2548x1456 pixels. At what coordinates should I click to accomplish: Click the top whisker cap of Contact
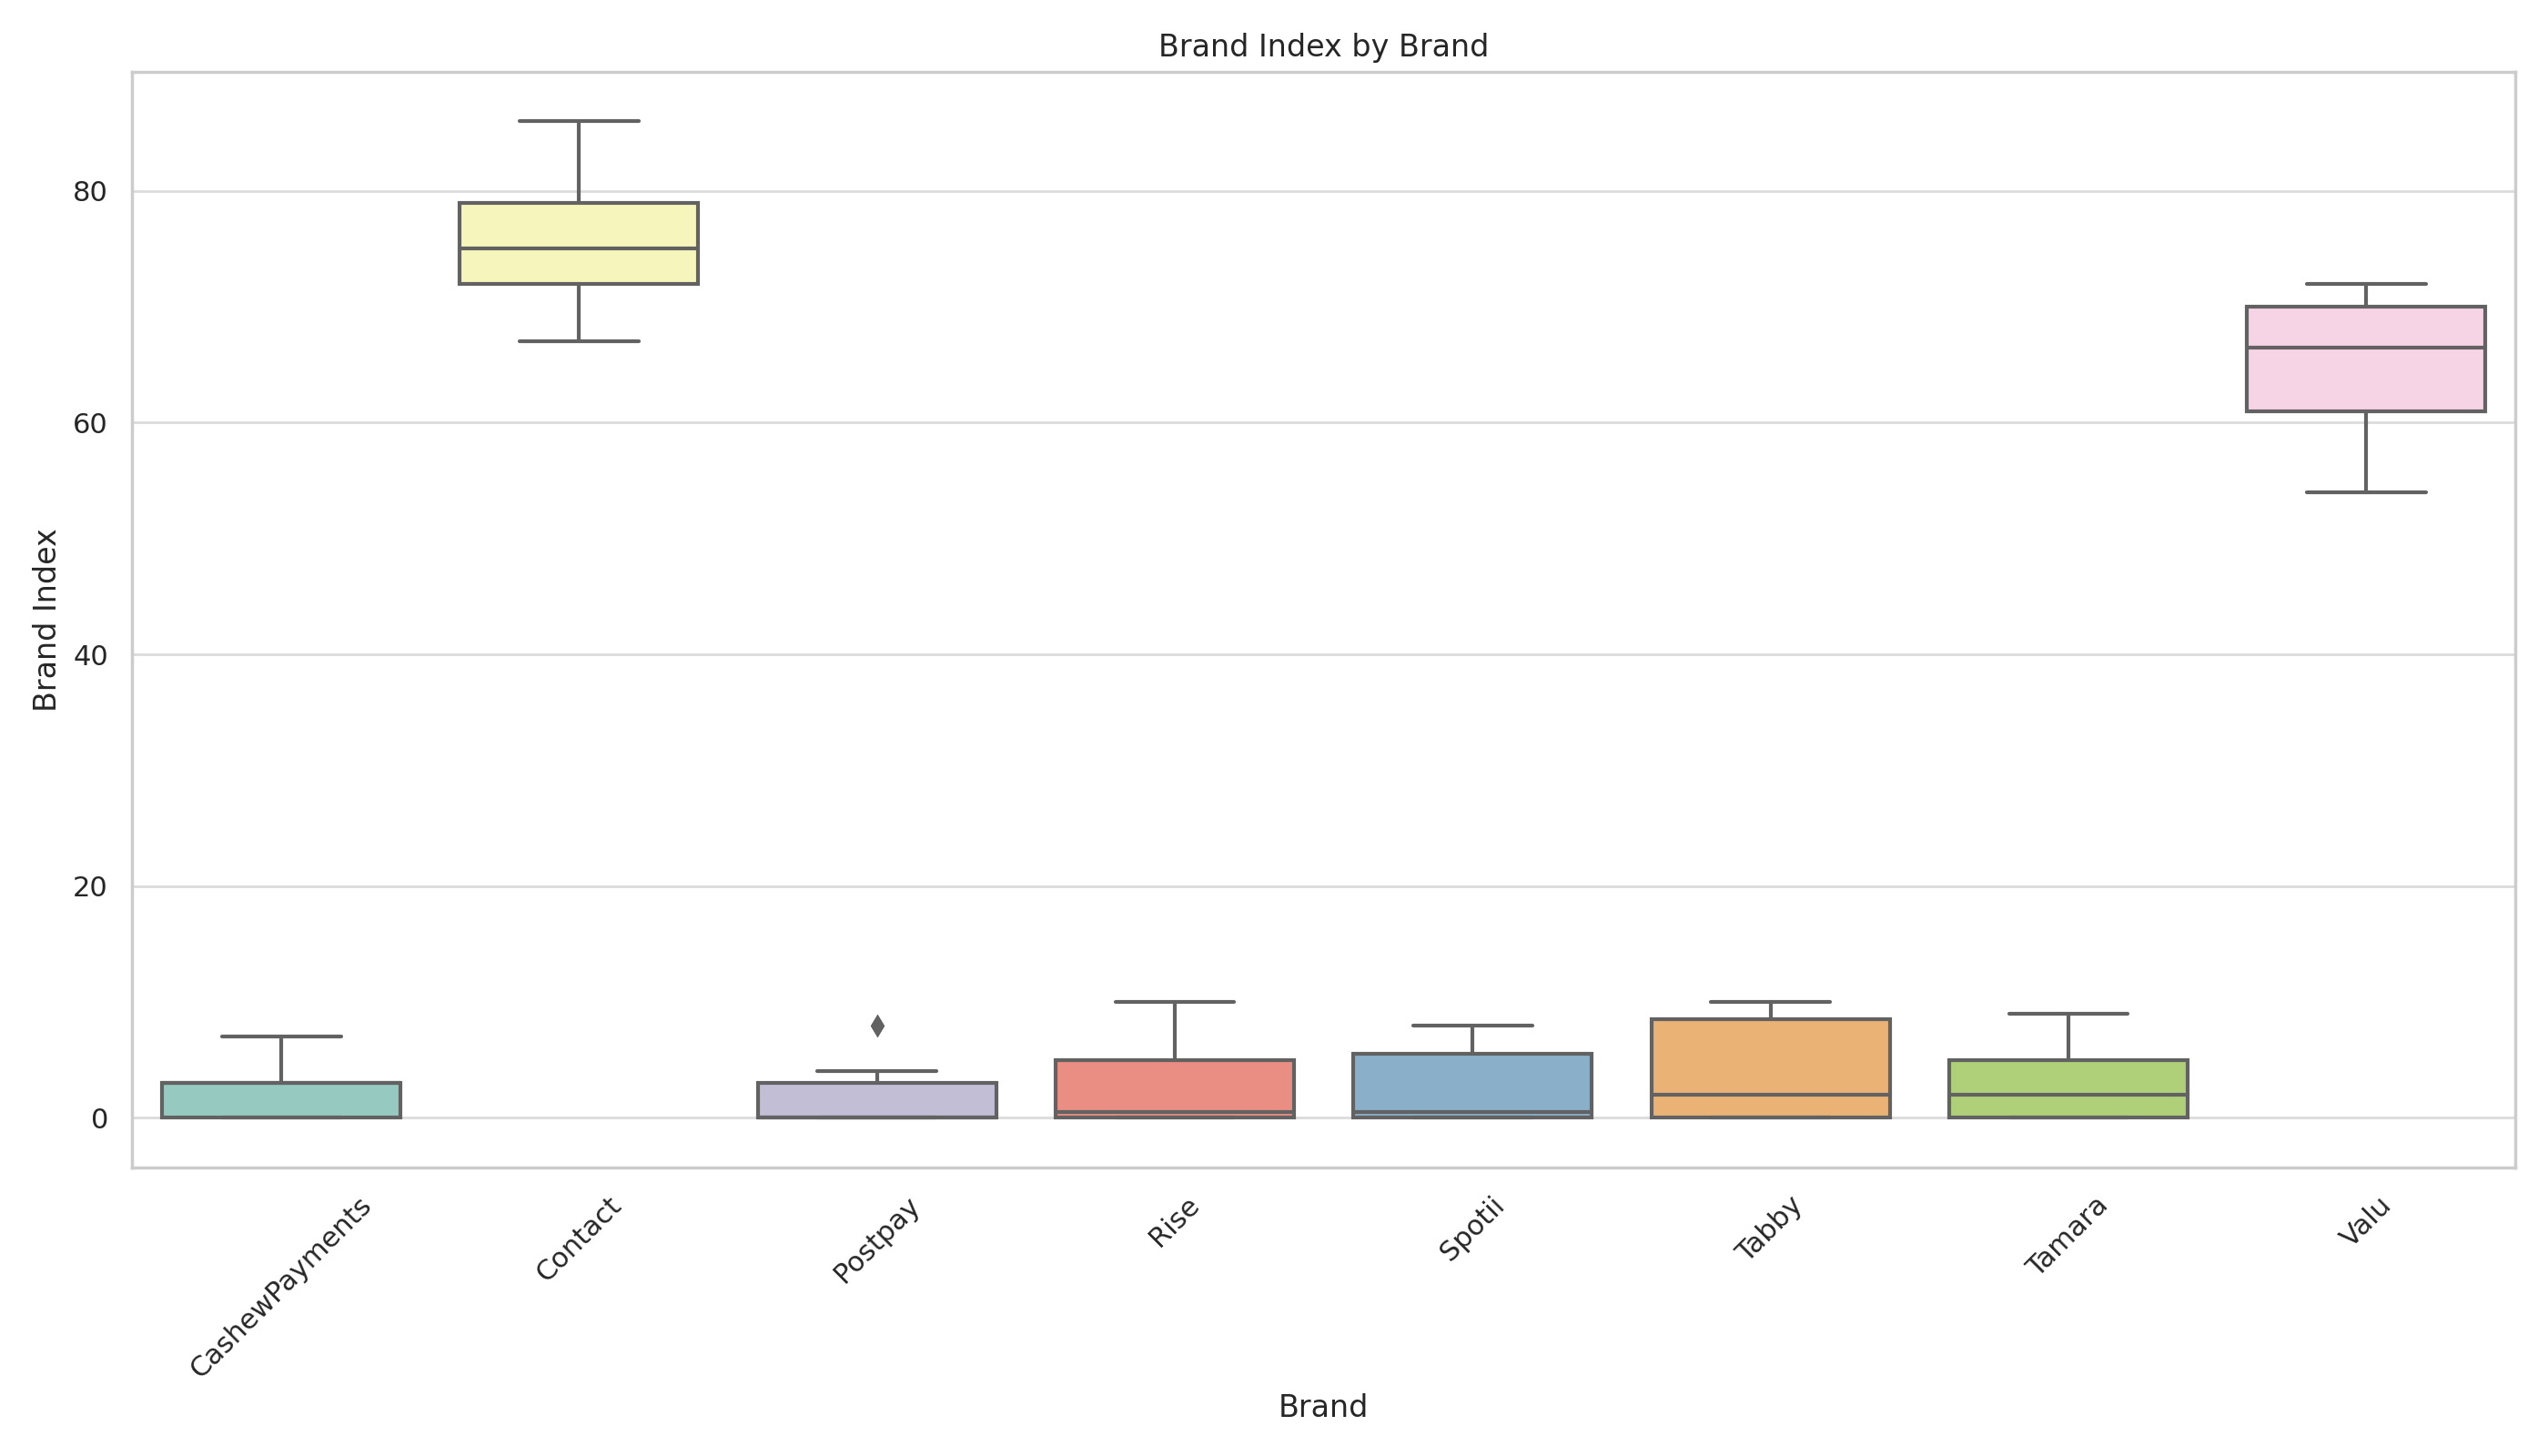(x=578, y=121)
